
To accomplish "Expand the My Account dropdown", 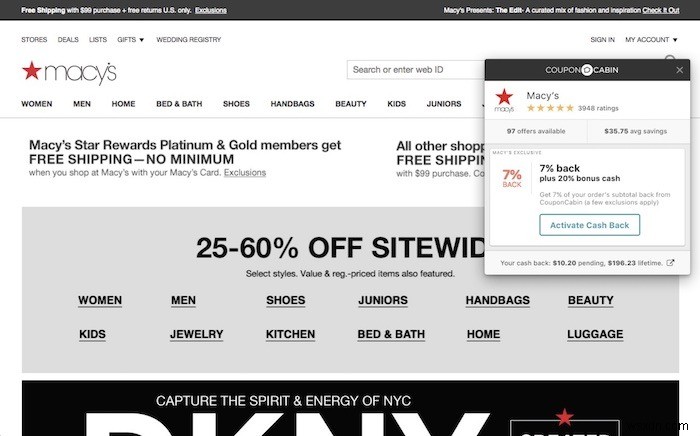I will coord(651,40).
